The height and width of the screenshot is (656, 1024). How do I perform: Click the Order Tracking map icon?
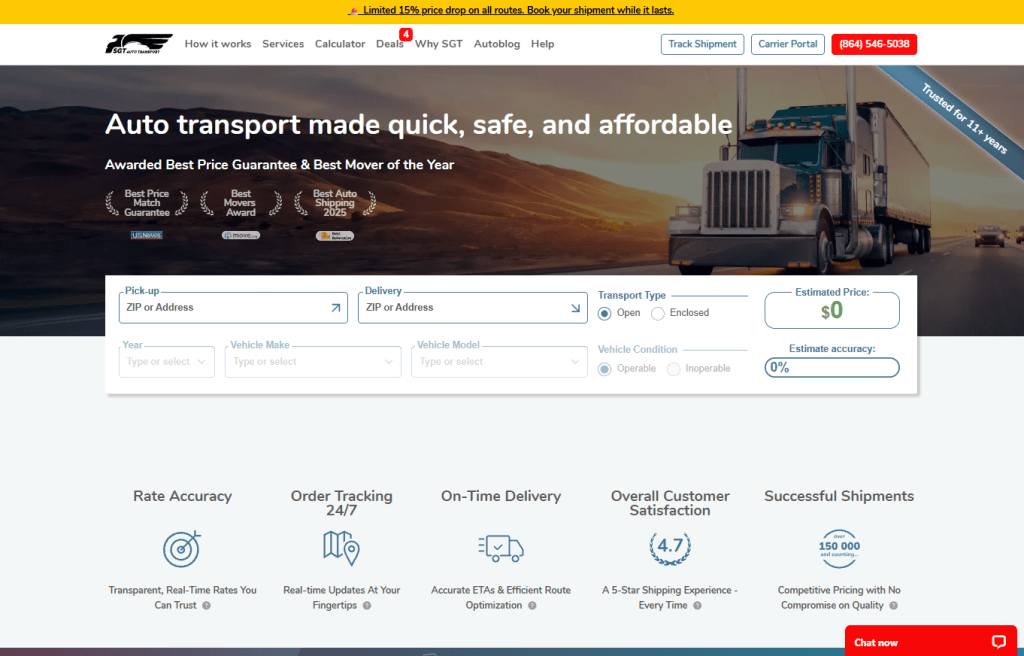pyautogui.click(x=341, y=549)
